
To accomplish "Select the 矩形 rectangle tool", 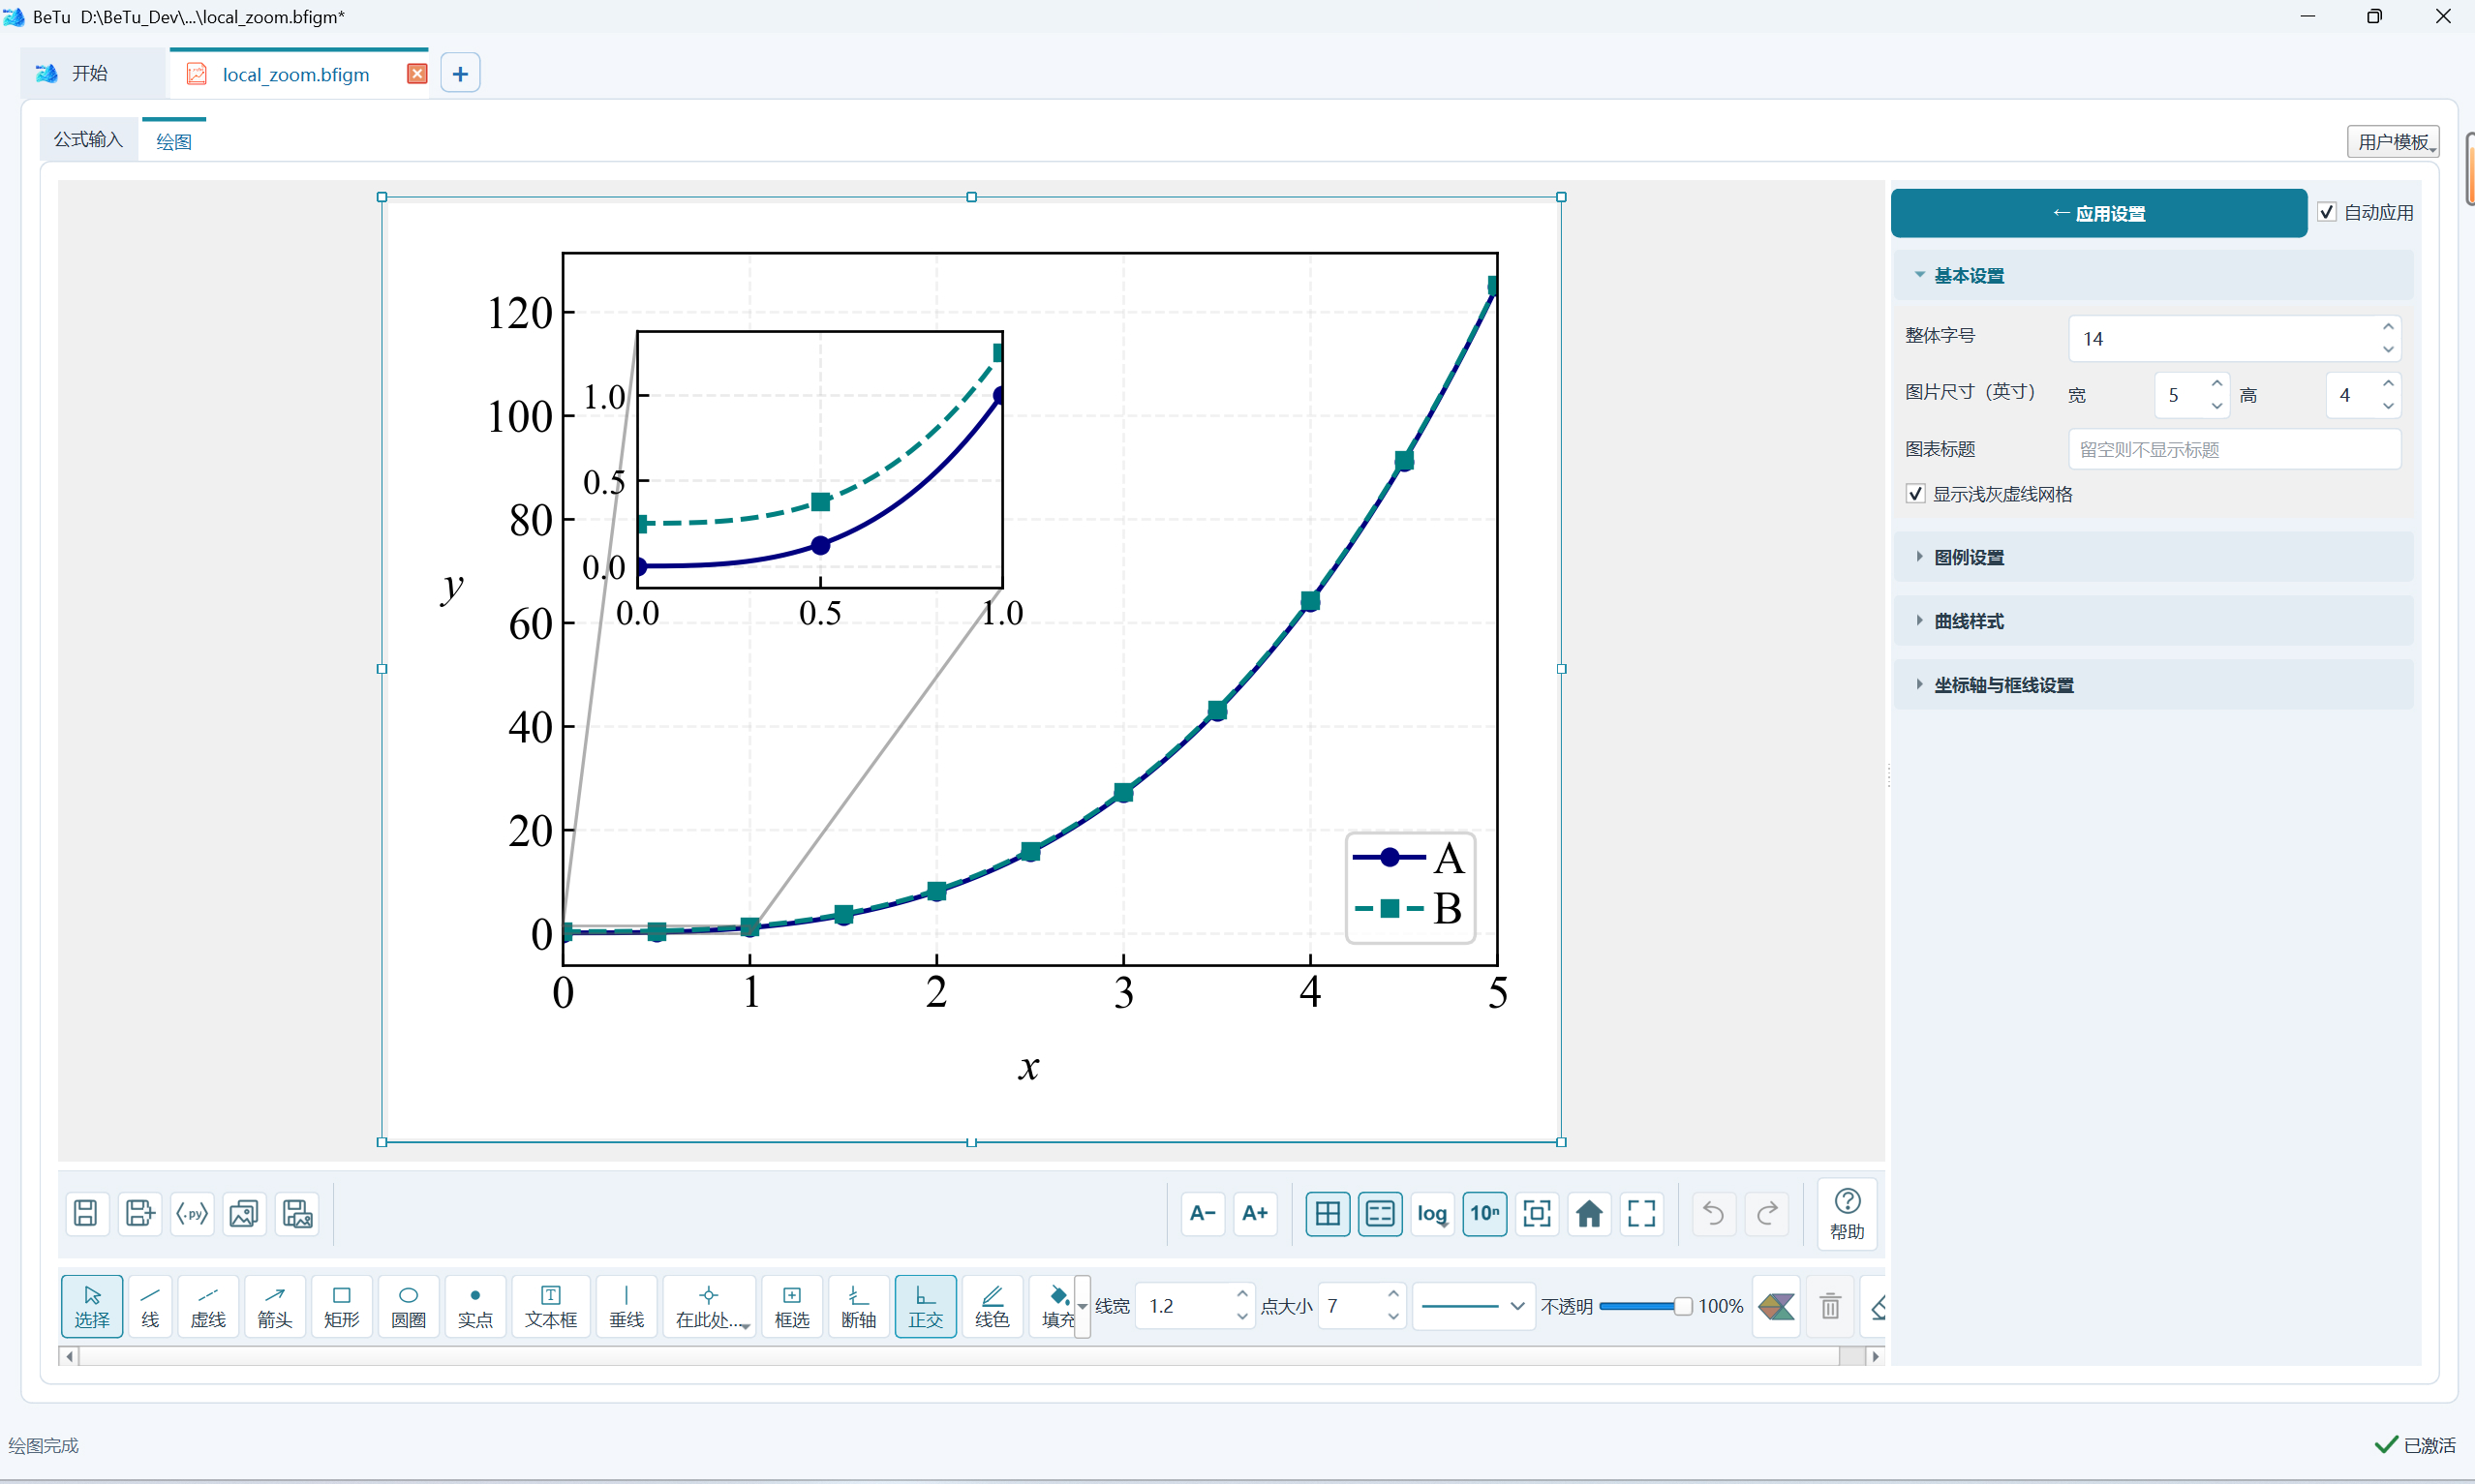I will point(341,1305).
